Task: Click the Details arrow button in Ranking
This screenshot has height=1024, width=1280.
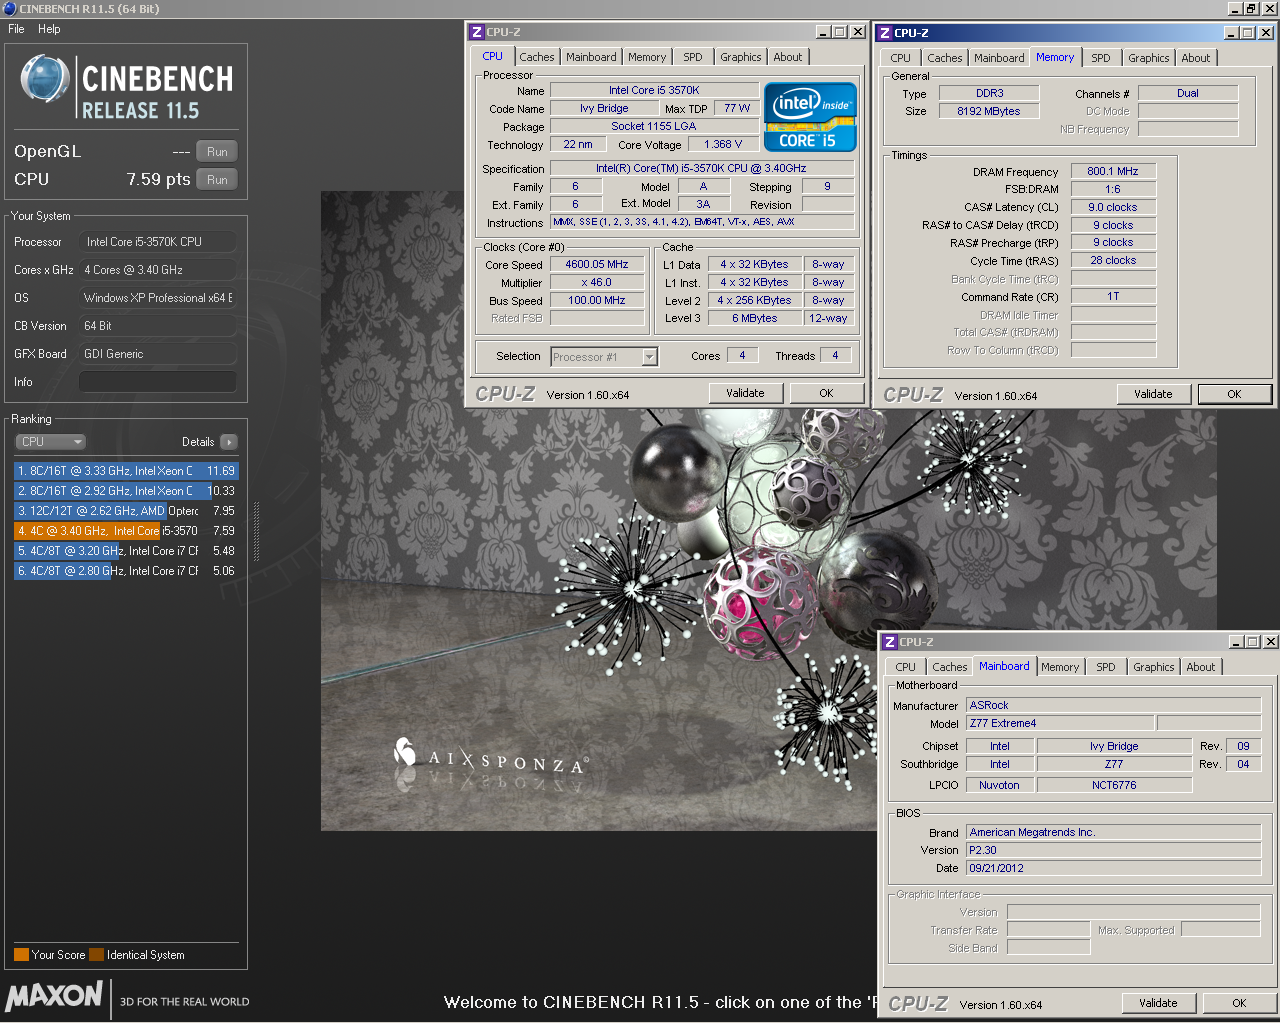Action: point(228,442)
